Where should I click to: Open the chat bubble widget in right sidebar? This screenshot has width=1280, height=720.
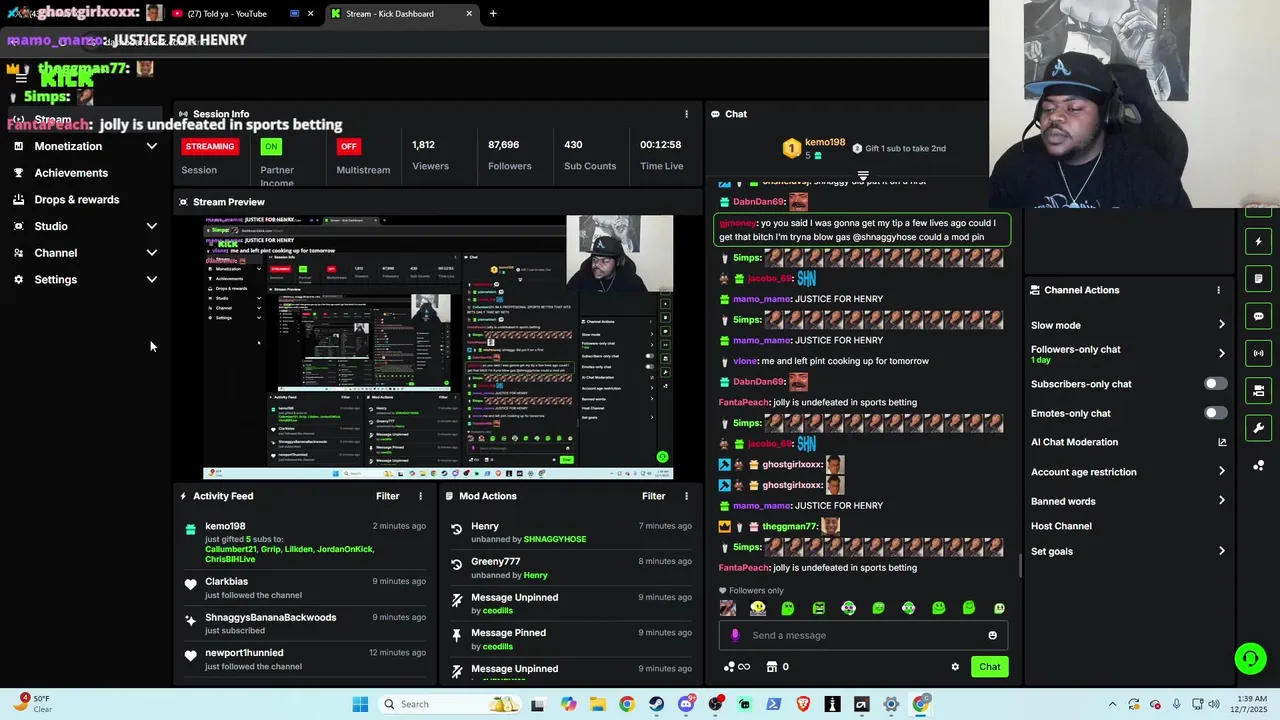click(x=1258, y=316)
